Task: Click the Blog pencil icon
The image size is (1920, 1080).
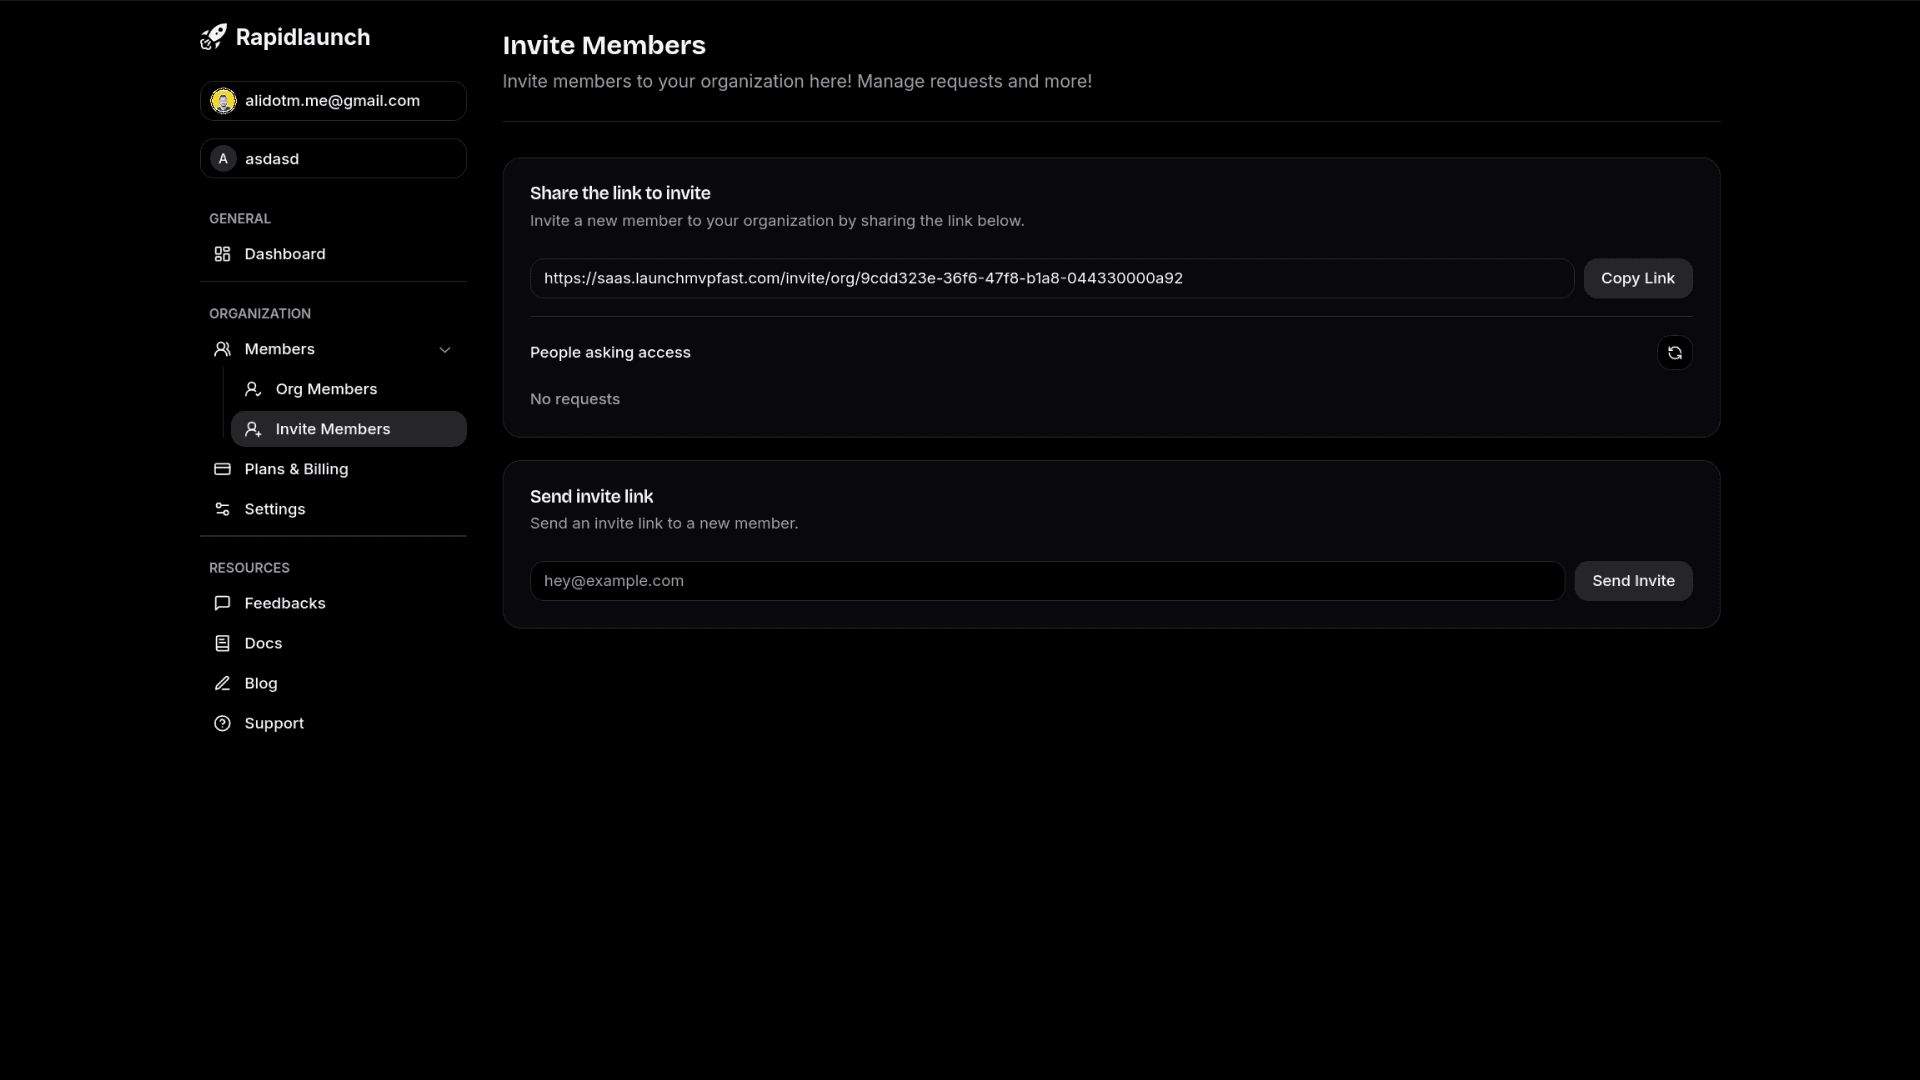Action: tap(222, 683)
